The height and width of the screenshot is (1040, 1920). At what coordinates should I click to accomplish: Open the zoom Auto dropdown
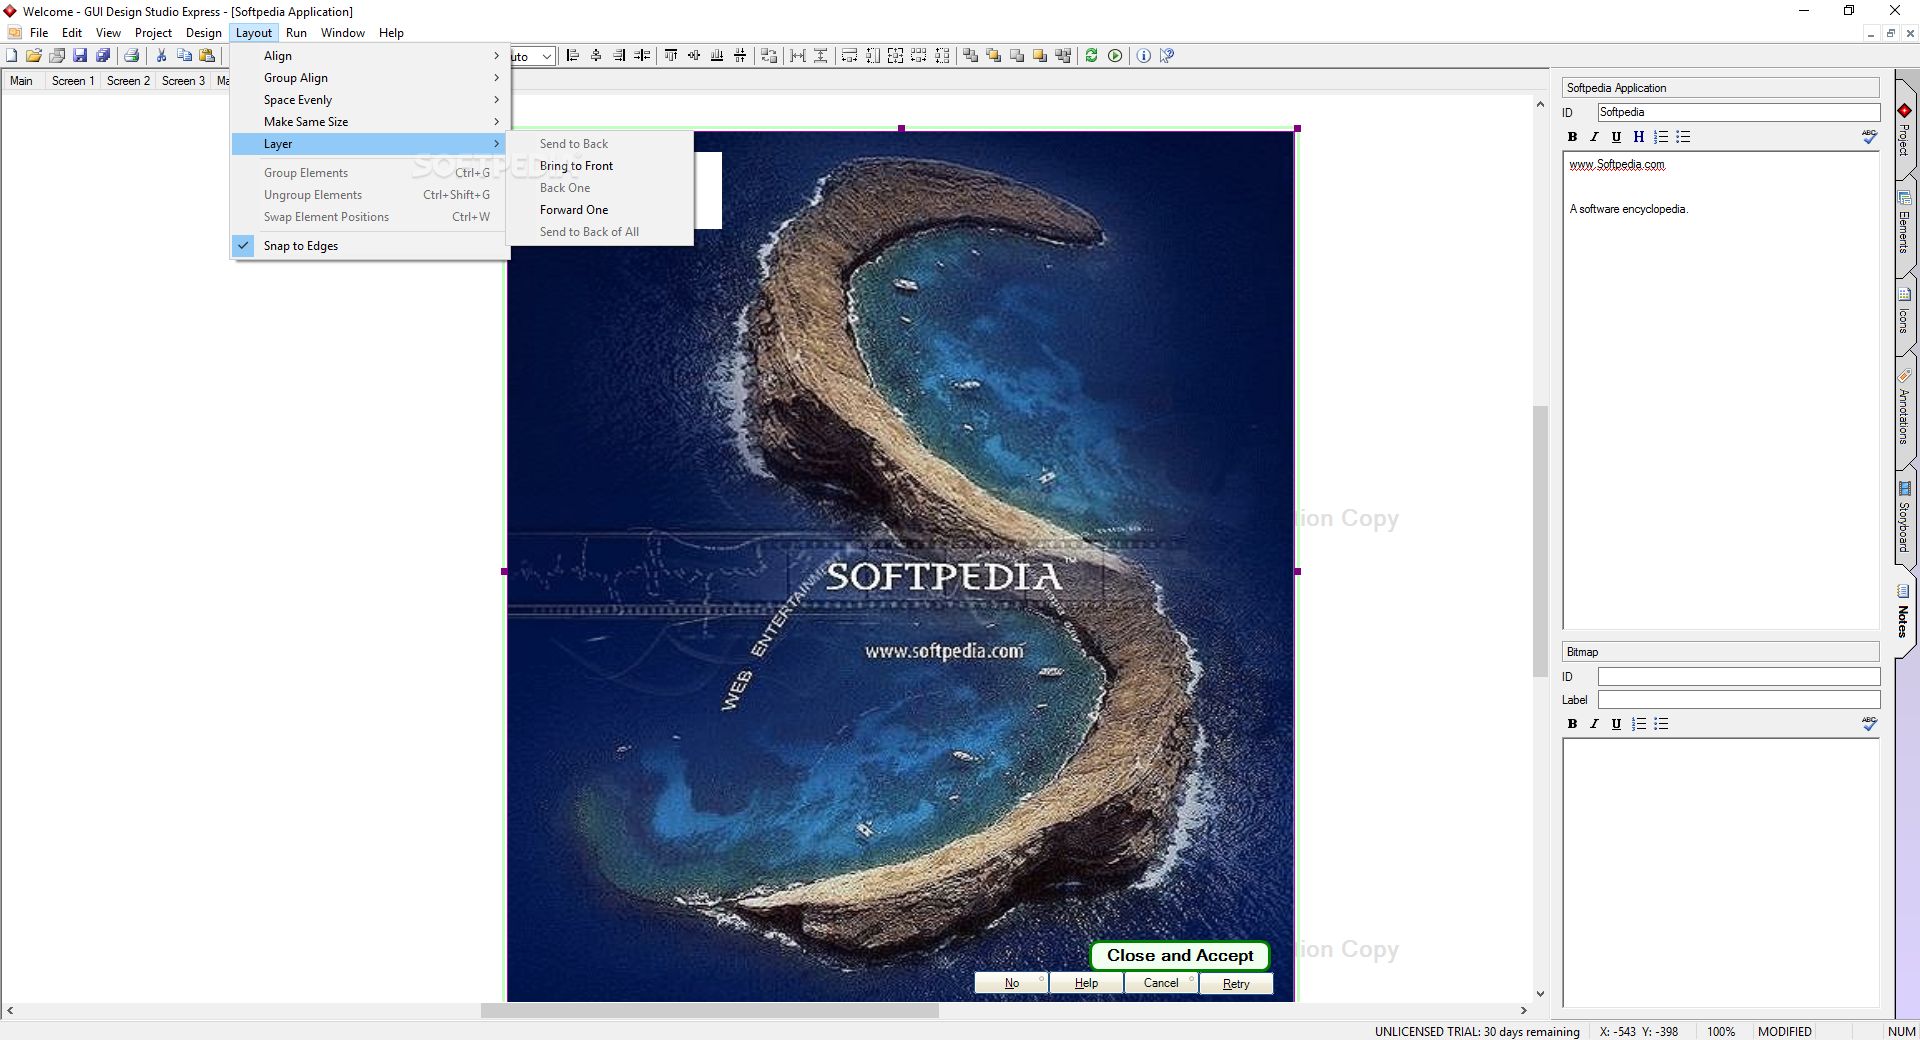click(546, 57)
